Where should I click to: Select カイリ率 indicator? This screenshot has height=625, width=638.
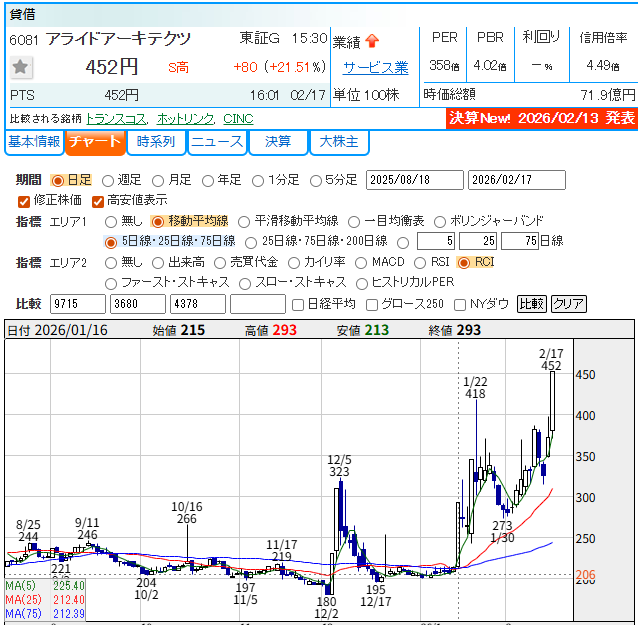(x=294, y=263)
